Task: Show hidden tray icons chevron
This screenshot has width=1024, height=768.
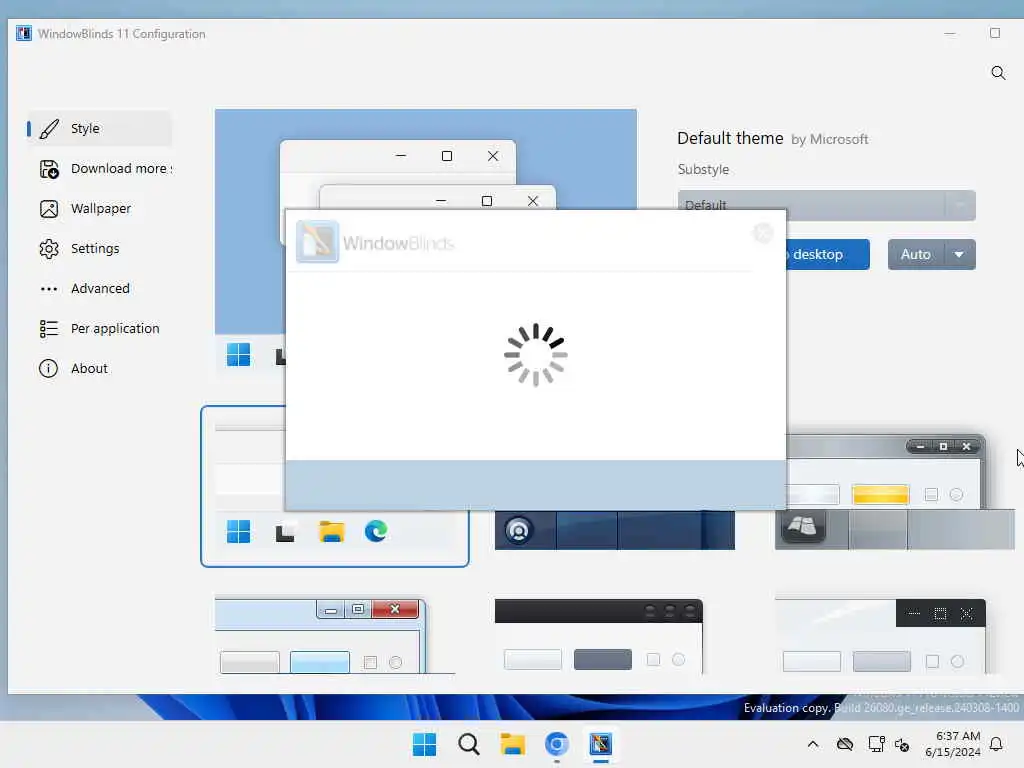Action: pos(813,744)
